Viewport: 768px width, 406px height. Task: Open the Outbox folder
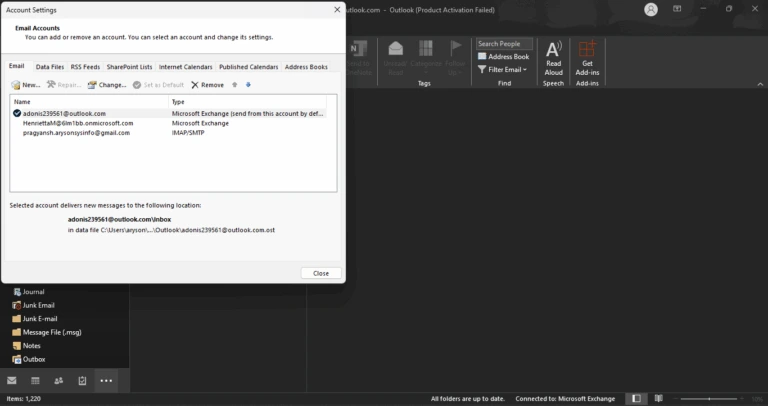coord(28,359)
